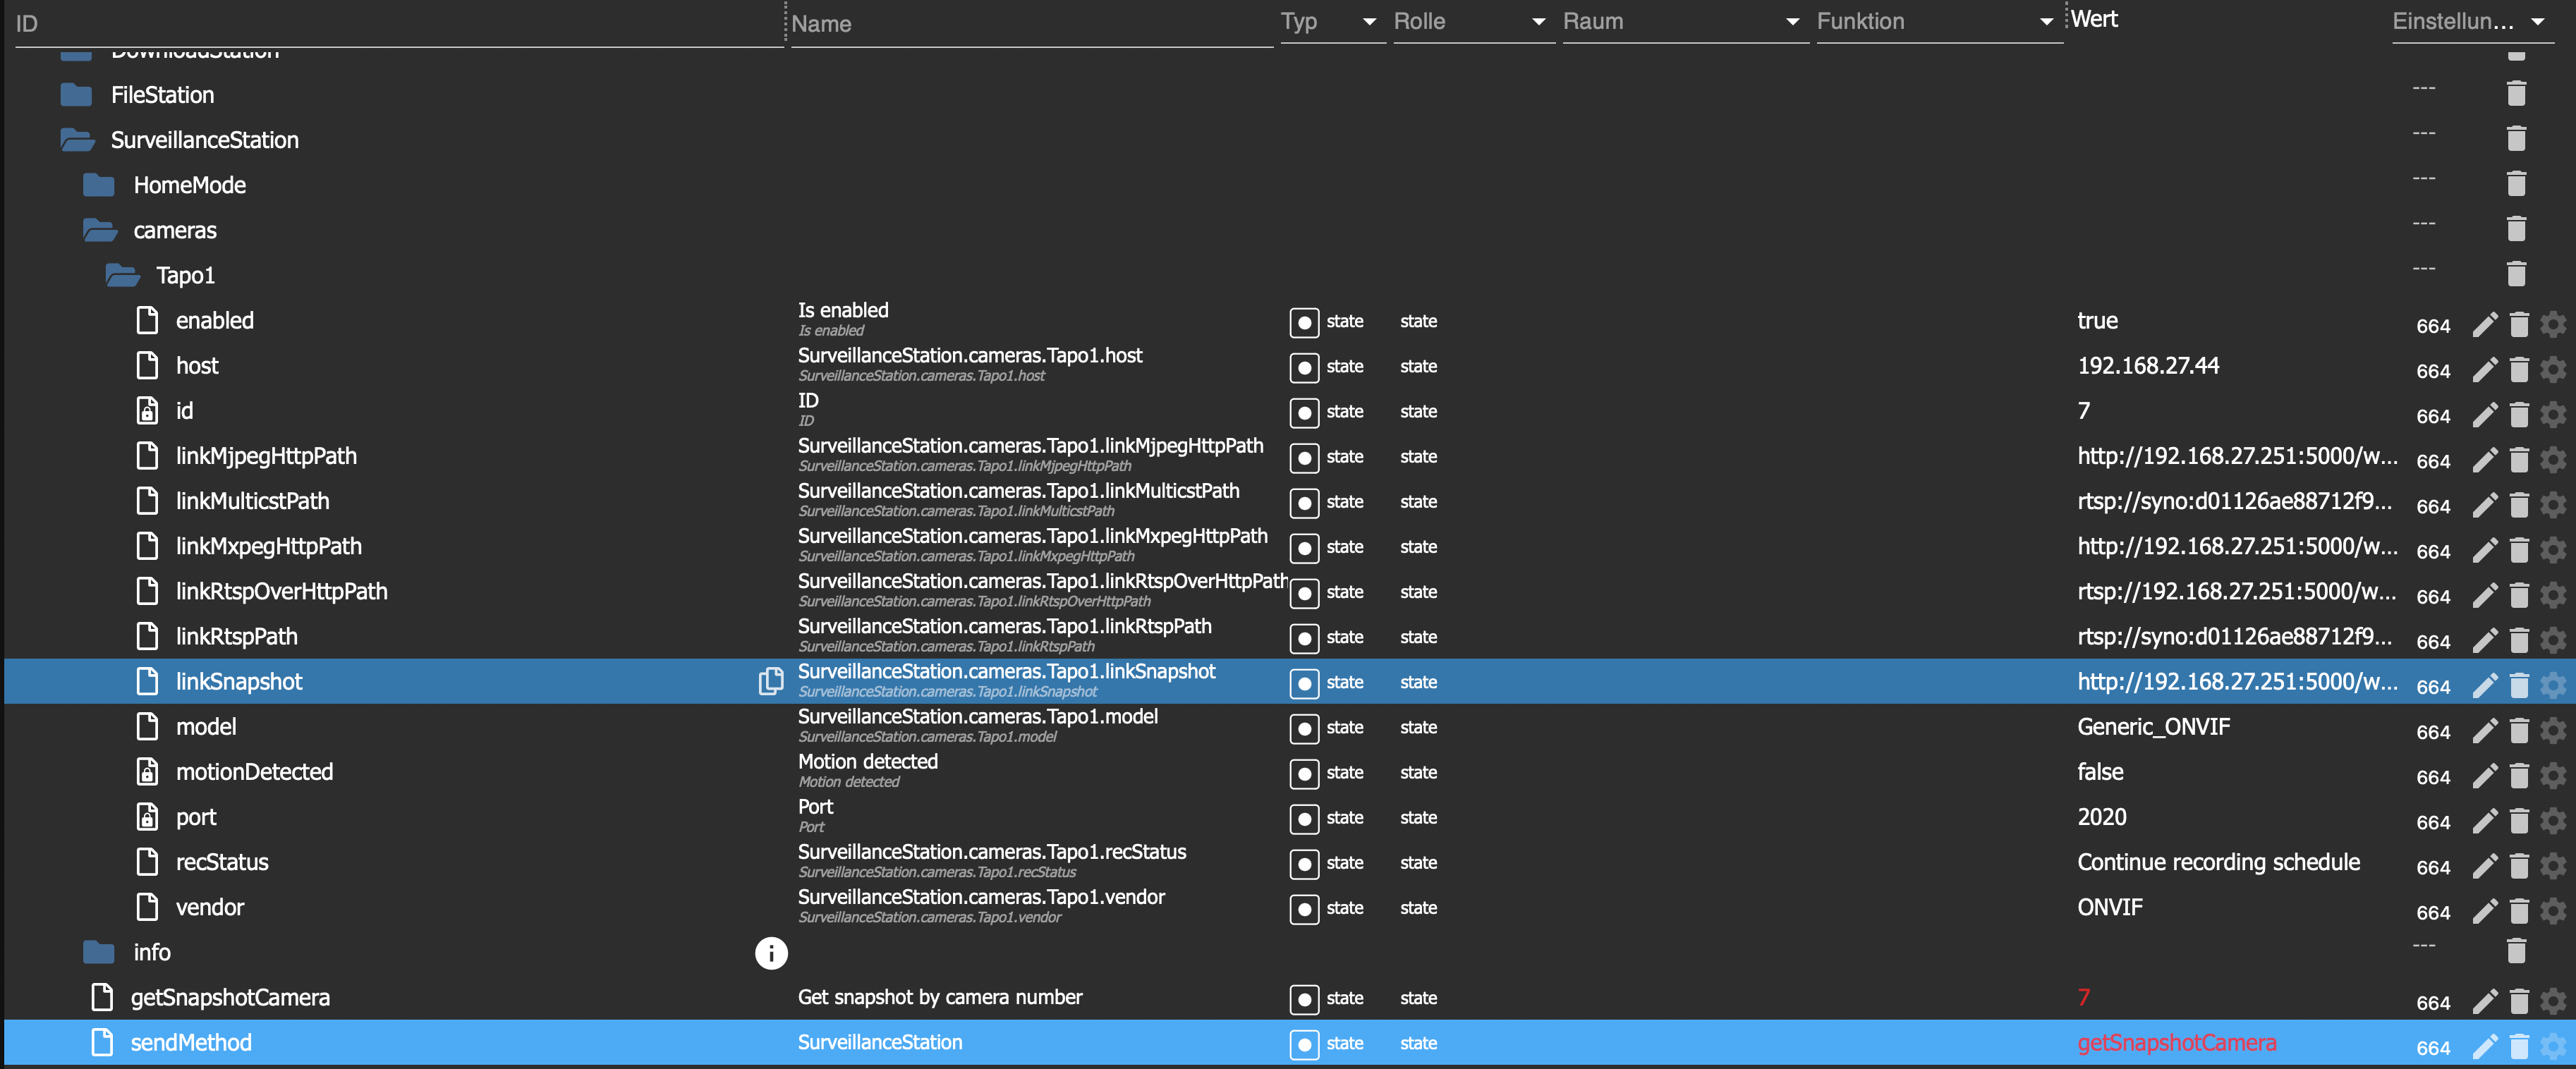The height and width of the screenshot is (1069, 2576).
Task: Open the Rolle filter dropdown
Action: coord(1538,22)
